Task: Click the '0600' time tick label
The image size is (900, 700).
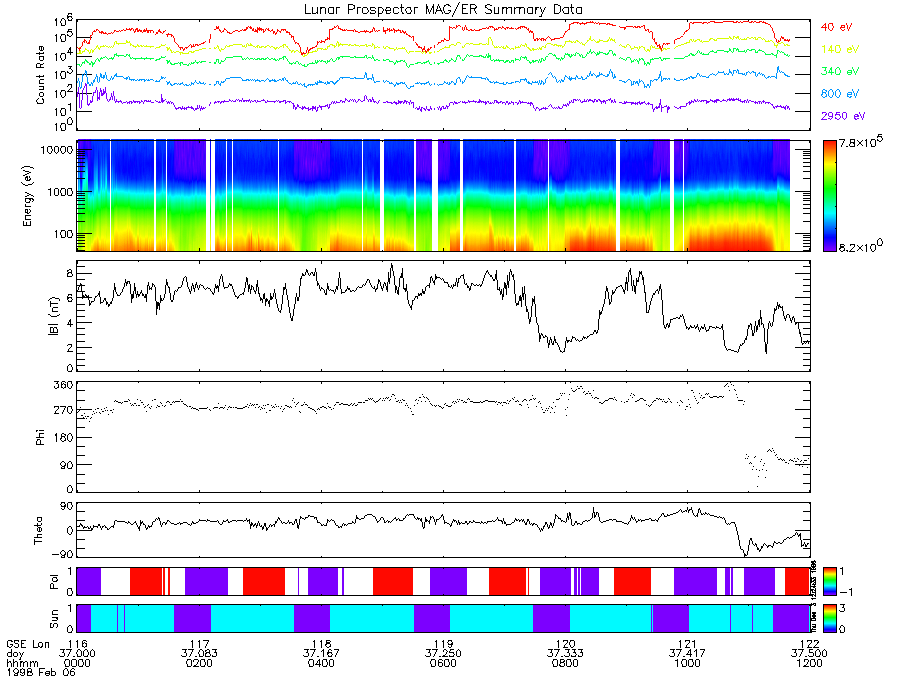Action: click(x=443, y=663)
